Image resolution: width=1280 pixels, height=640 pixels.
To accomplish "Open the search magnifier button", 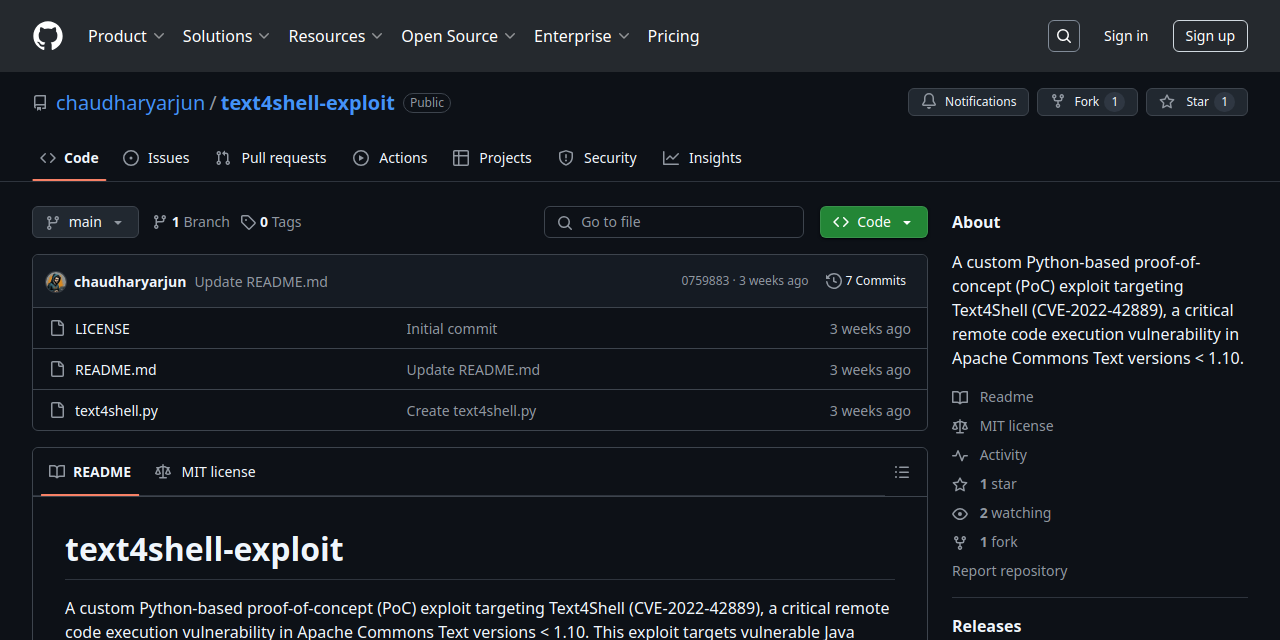I will tap(1064, 36).
